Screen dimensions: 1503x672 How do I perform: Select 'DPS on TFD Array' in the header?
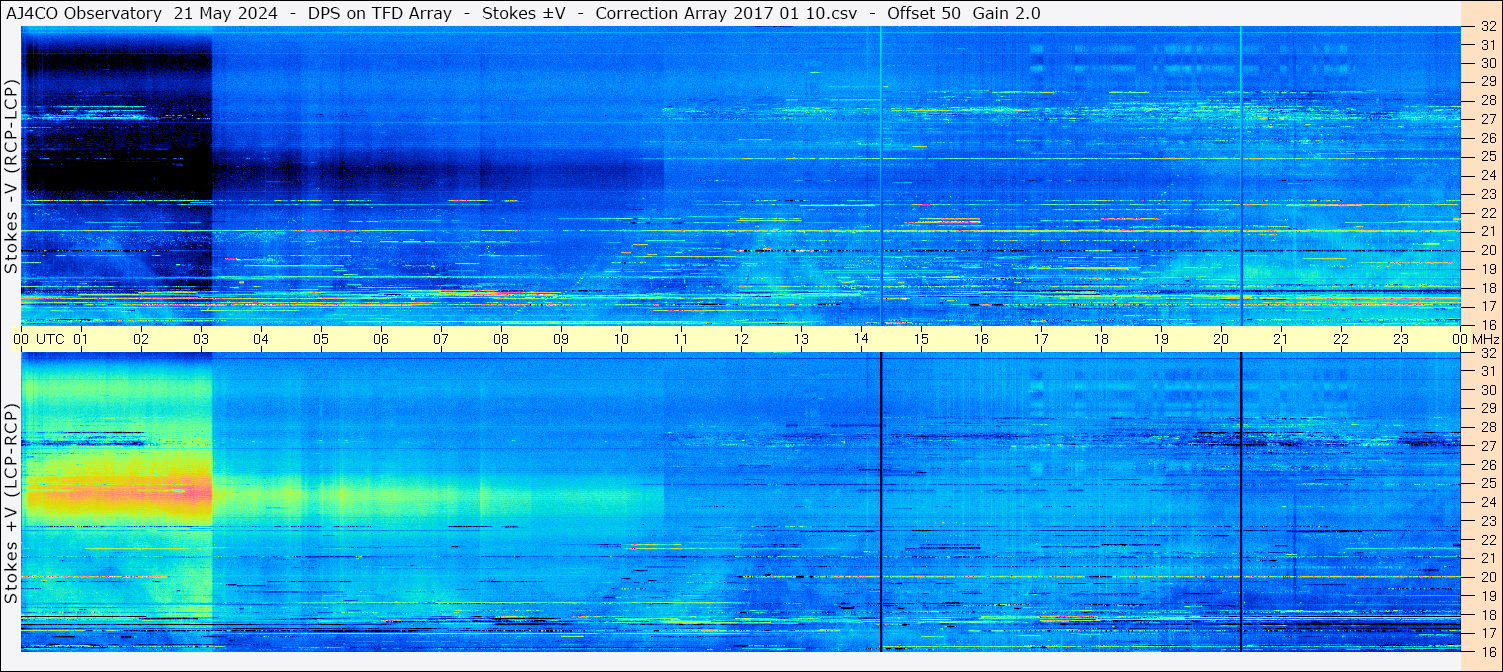(x=379, y=14)
